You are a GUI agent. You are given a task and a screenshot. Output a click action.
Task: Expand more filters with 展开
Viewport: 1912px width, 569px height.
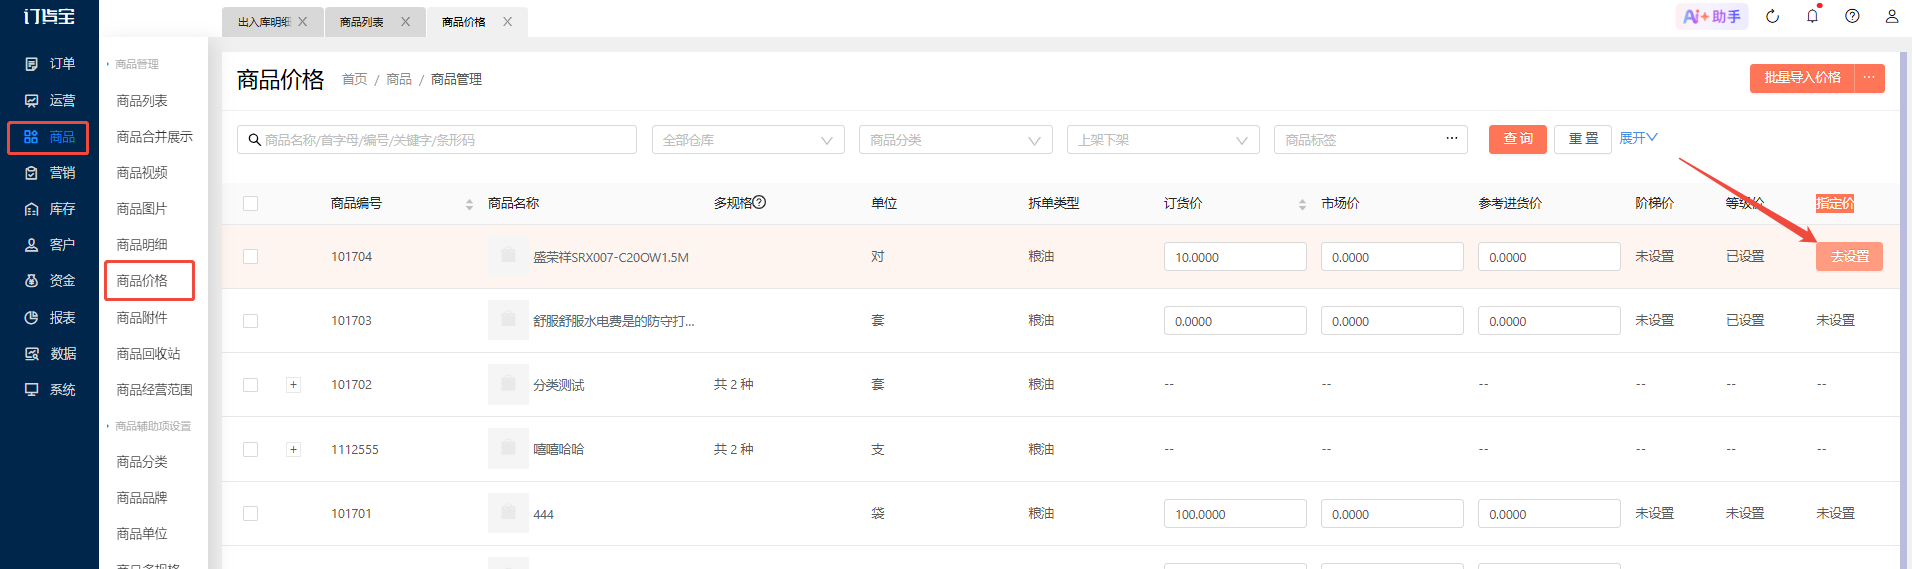pos(1638,138)
